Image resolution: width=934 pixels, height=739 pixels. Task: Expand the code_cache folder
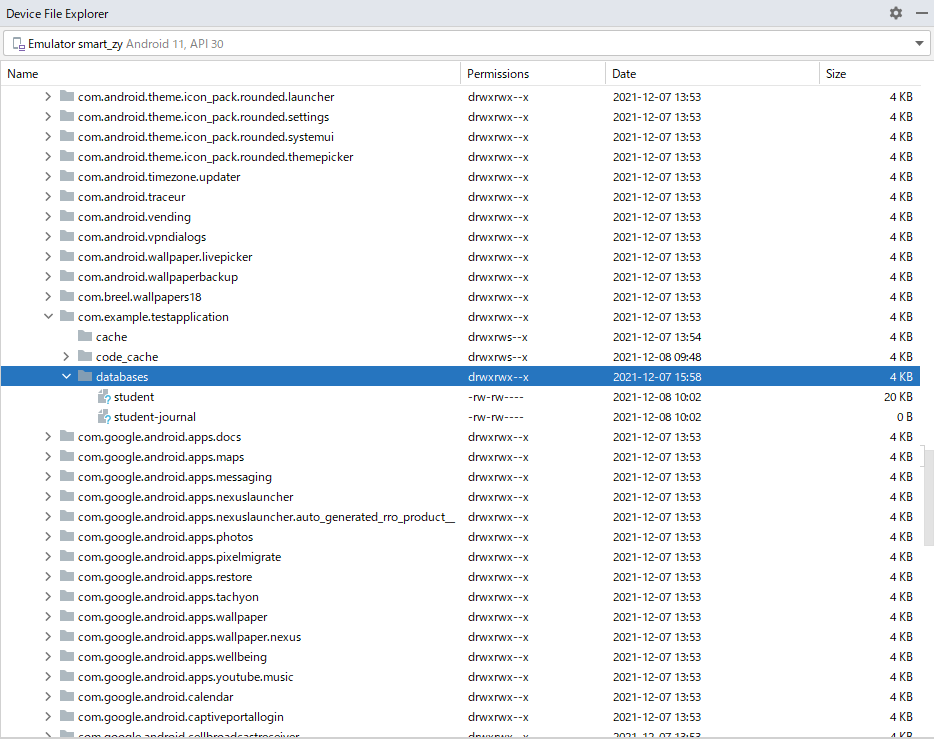[66, 357]
